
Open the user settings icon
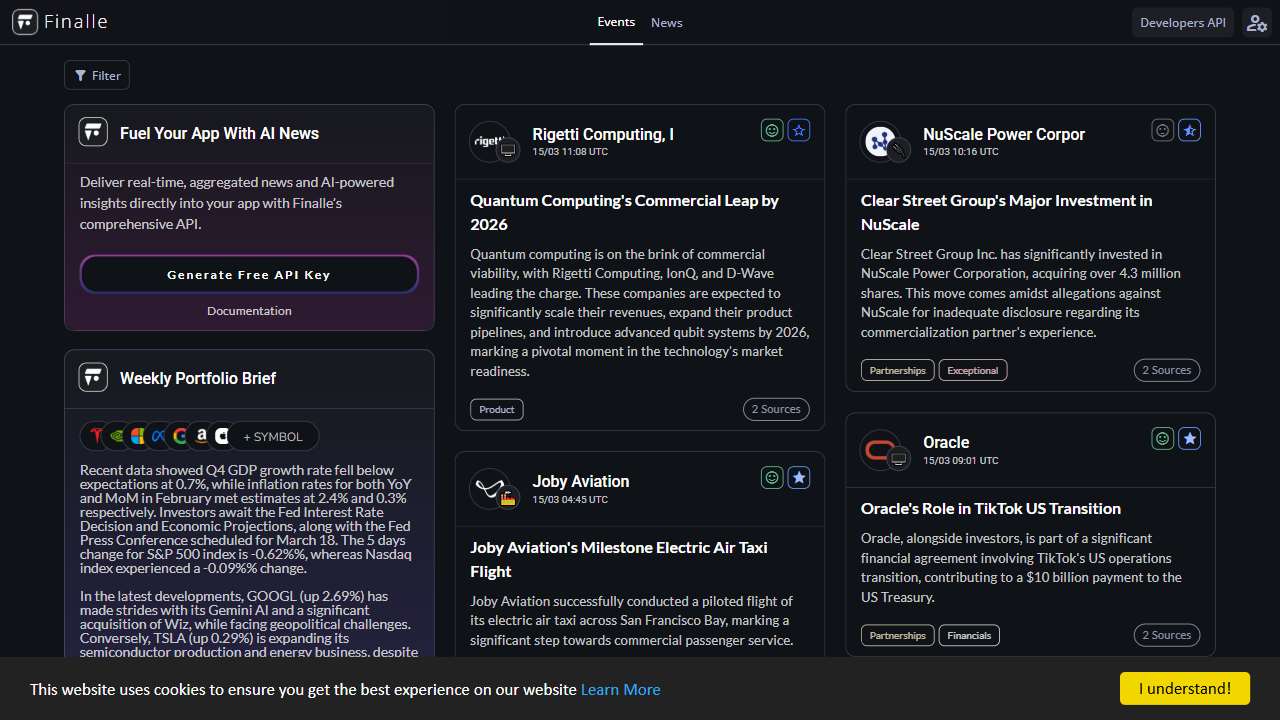pos(1256,23)
